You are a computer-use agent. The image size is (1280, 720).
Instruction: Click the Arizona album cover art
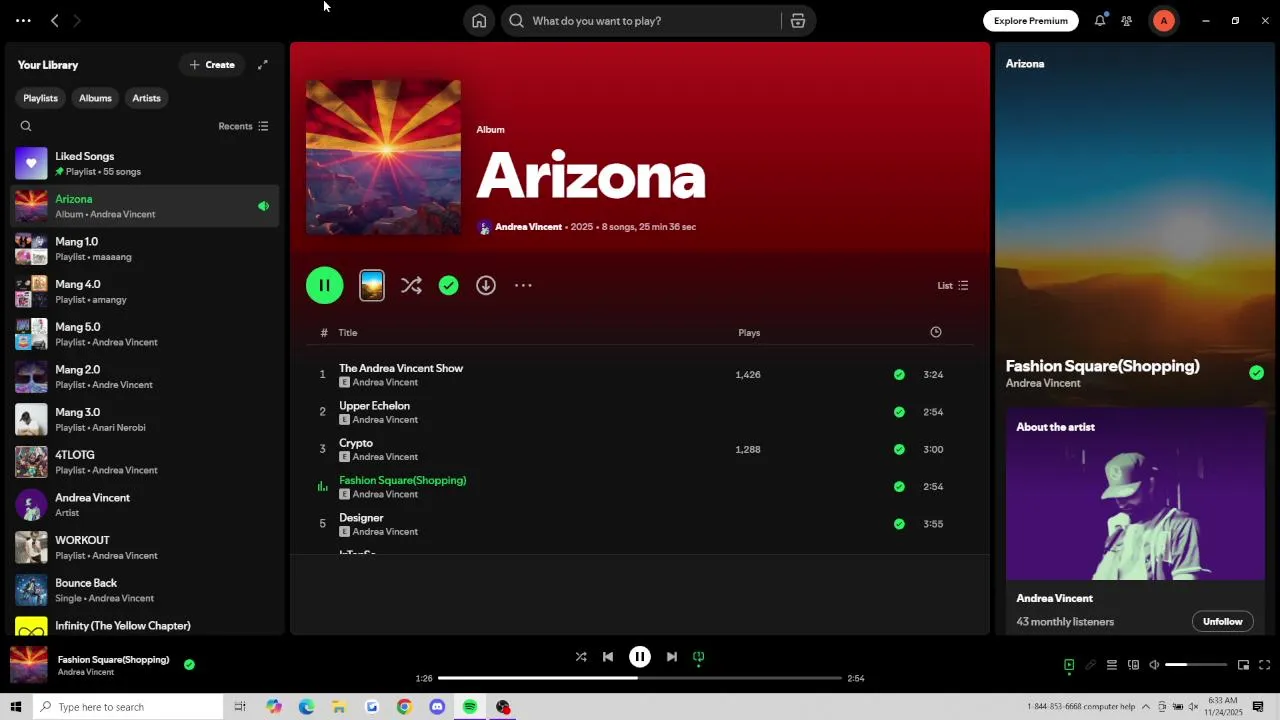point(383,157)
